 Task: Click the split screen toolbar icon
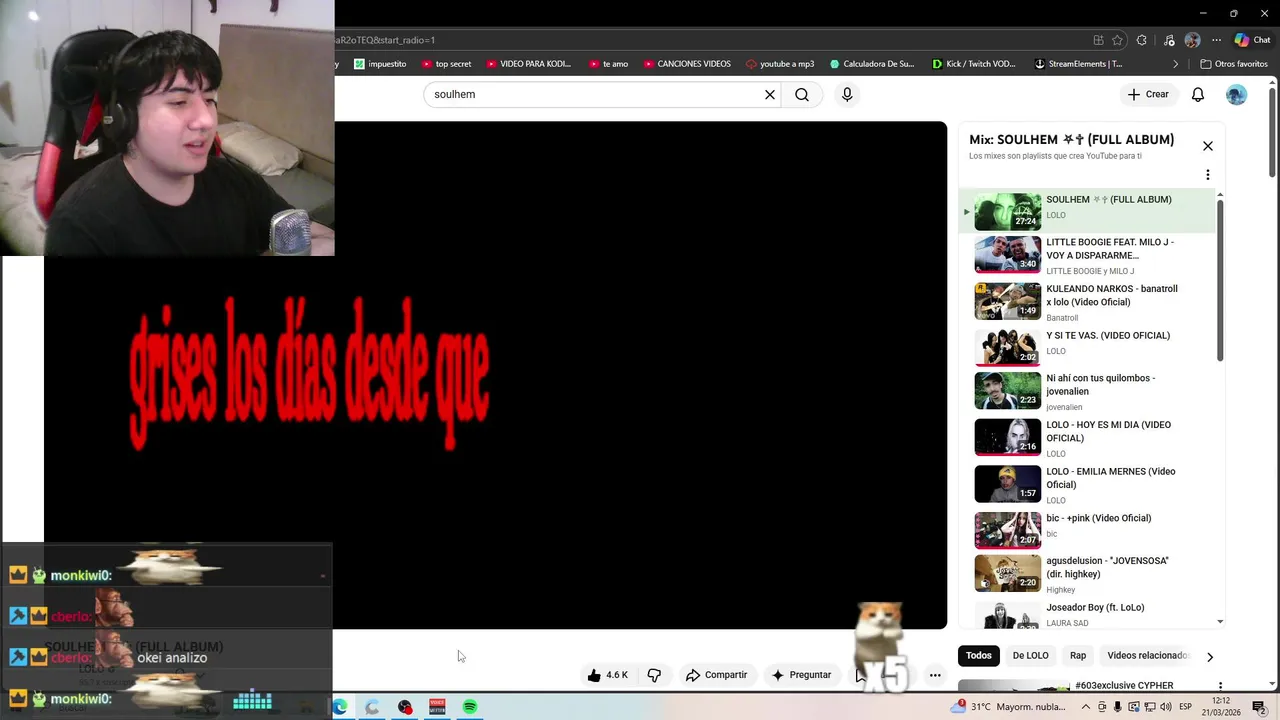coord(1098,40)
